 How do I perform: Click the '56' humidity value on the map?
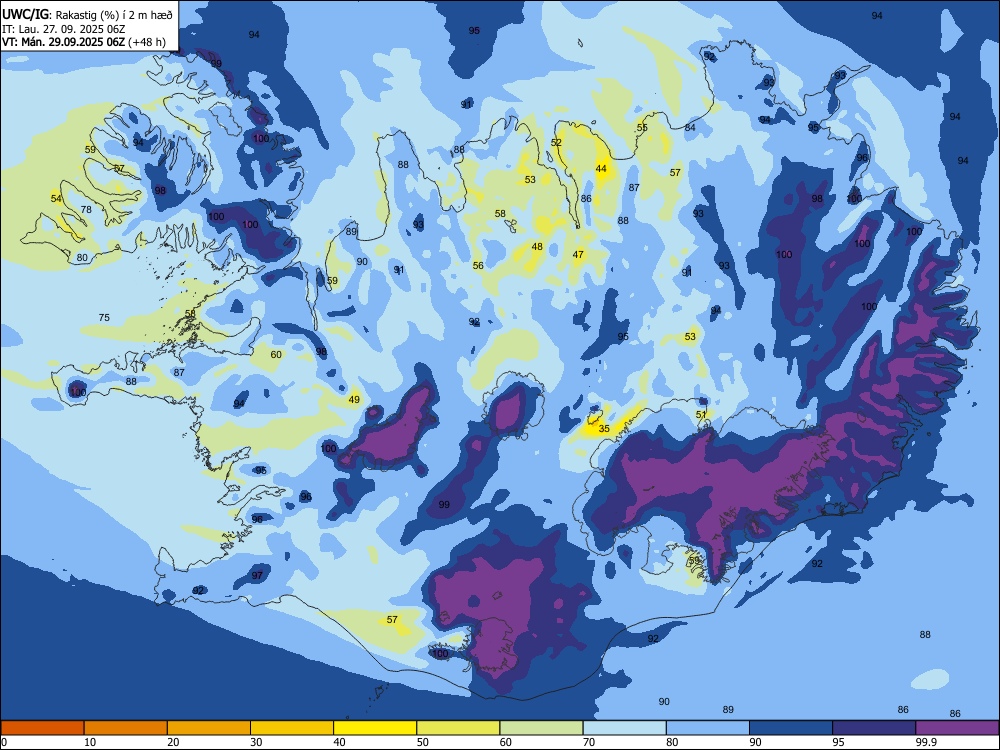tap(478, 265)
